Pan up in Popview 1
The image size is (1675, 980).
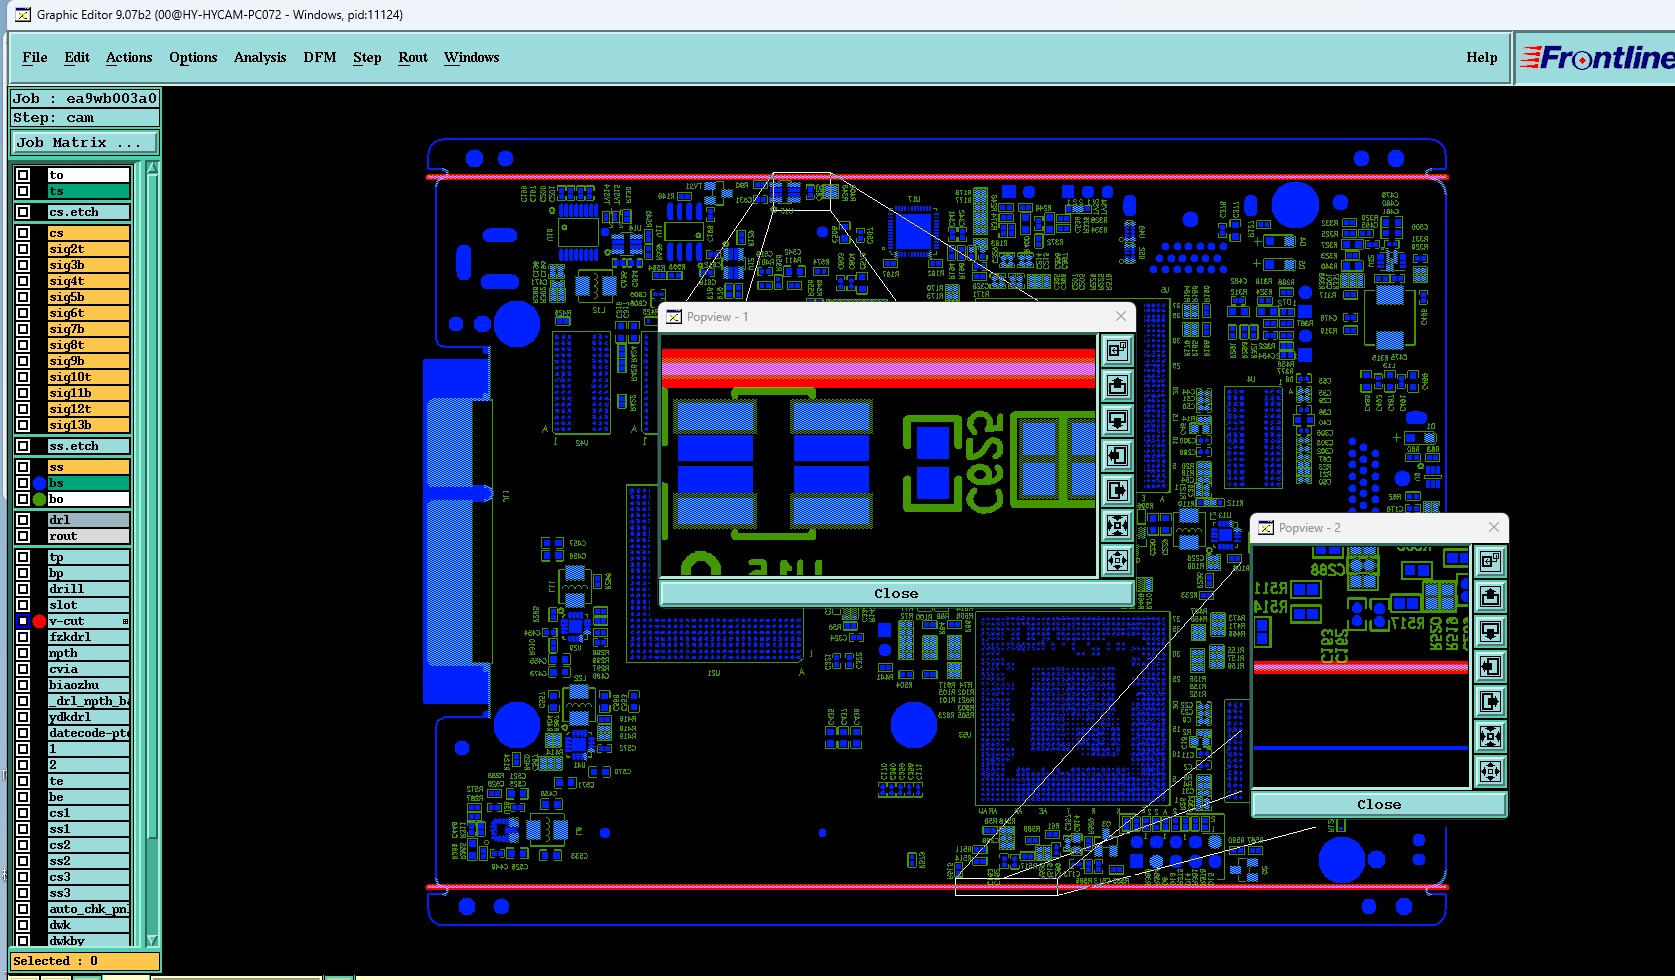coord(1117,386)
